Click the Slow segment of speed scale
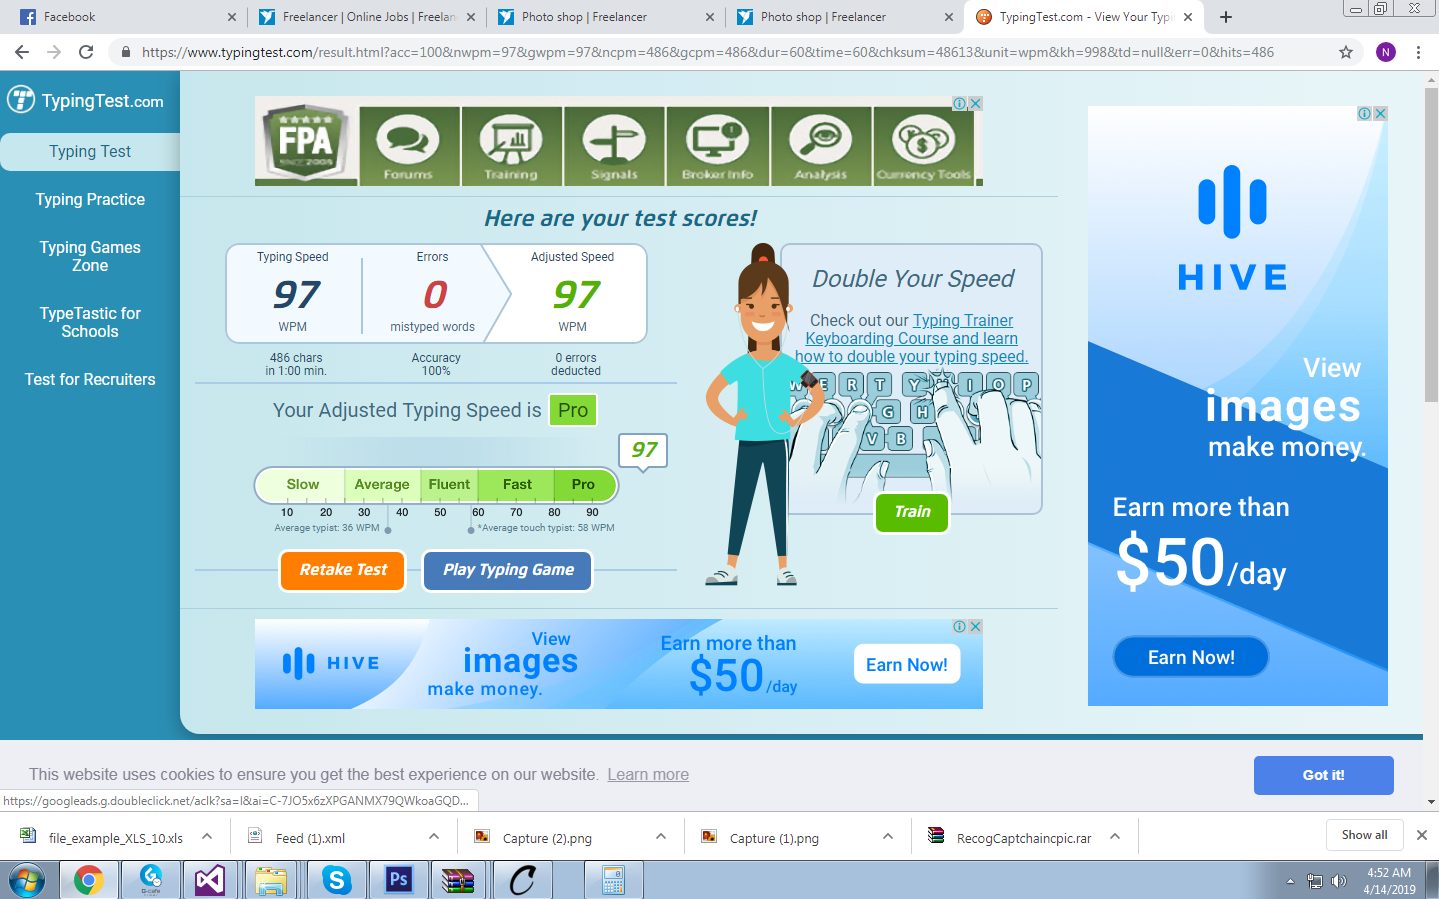Image resolution: width=1439 pixels, height=899 pixels. coord(302,485)
